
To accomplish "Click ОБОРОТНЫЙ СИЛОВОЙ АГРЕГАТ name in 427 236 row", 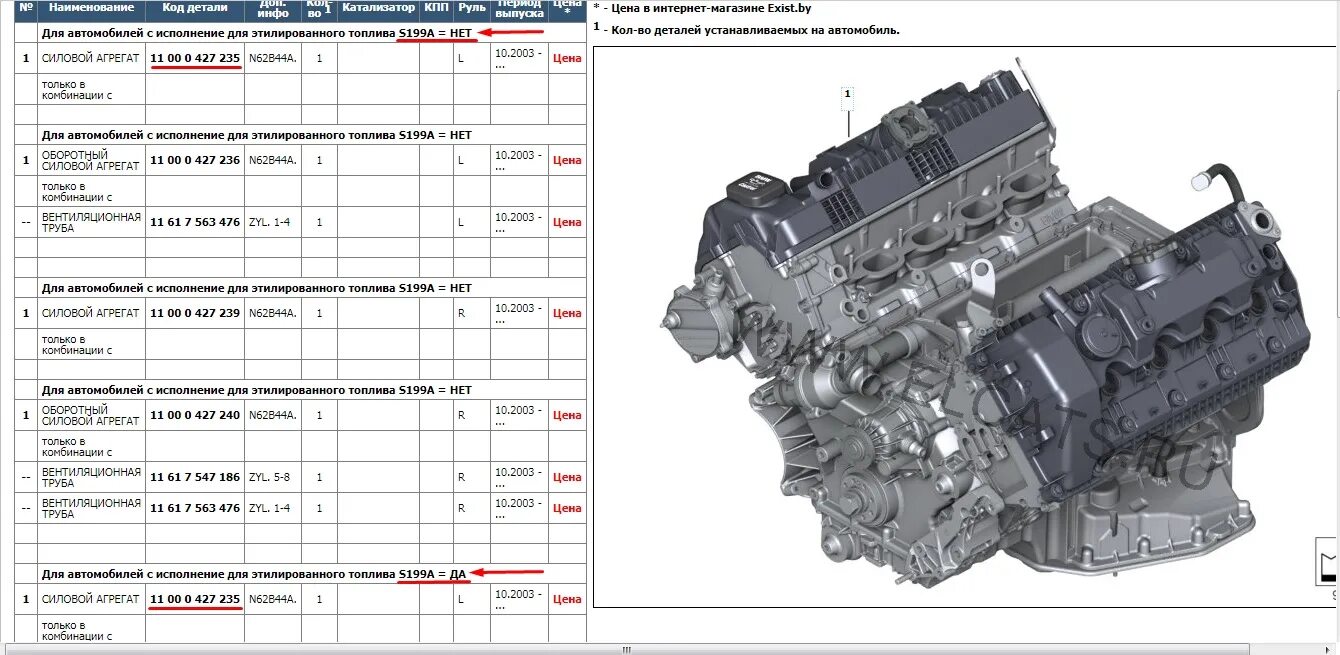I will [x=91, y=160].
